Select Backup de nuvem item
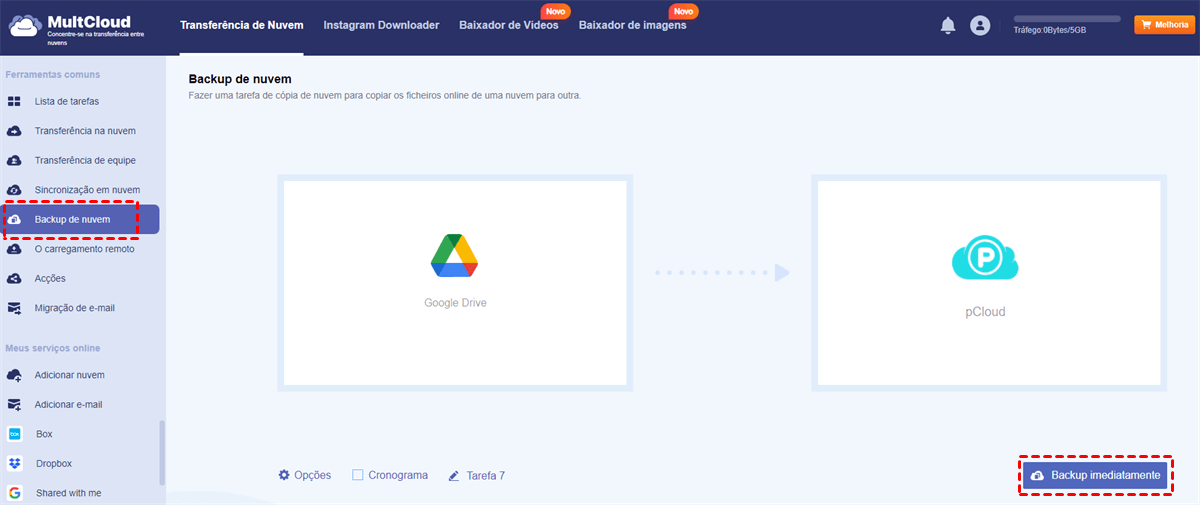This screenshot has height=505, width=1200. click(x=80, y=219)
